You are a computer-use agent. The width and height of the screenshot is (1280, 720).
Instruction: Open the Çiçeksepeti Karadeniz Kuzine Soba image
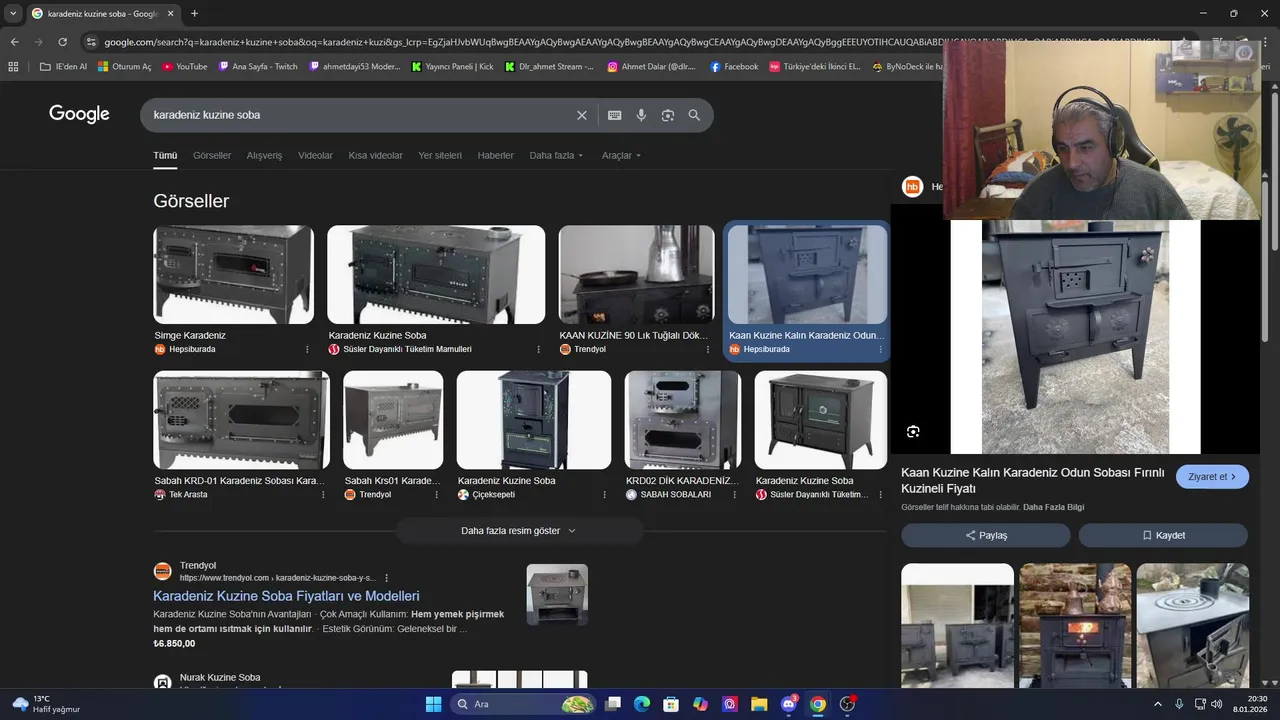[534, 420]
